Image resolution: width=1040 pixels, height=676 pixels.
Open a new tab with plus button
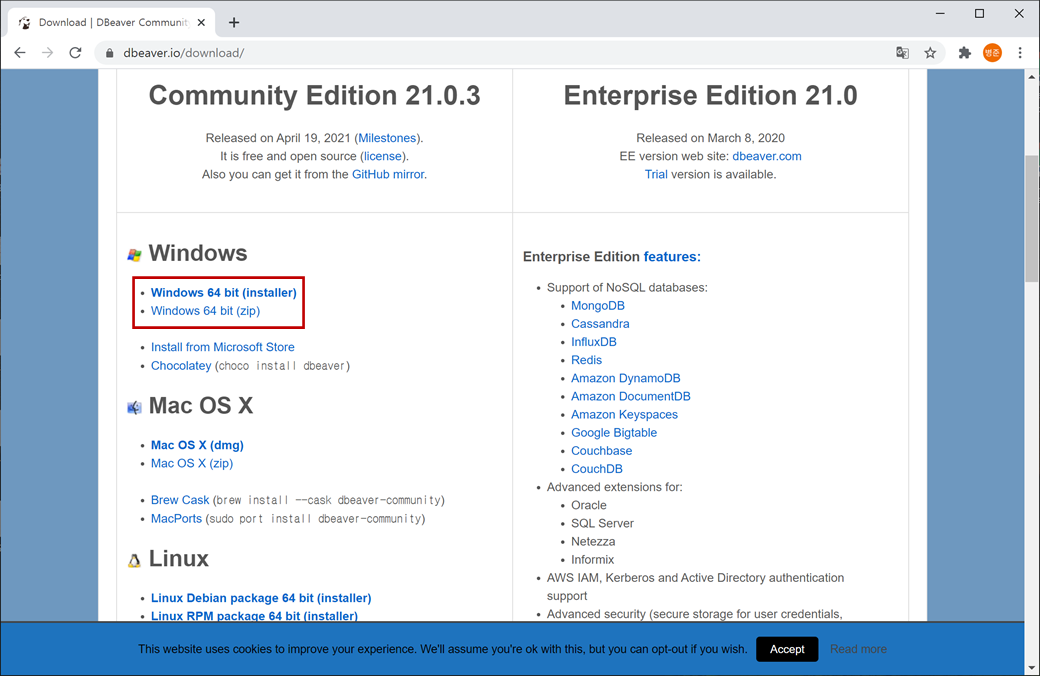[233, 23]
